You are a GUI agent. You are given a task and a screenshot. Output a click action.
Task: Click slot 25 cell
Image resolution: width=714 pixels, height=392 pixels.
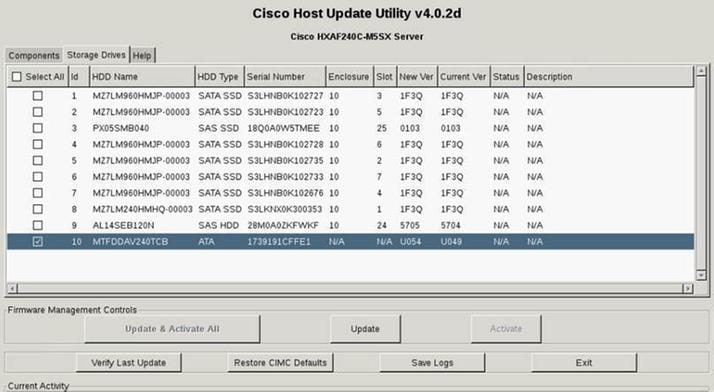tap(382, 128)
